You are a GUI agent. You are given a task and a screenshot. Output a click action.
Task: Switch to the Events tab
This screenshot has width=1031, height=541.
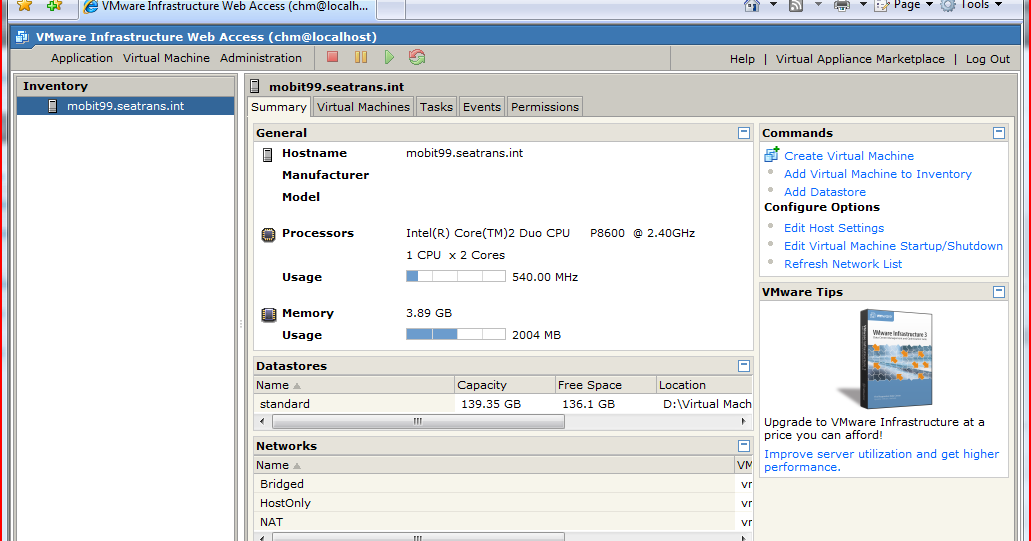(482, 106)
